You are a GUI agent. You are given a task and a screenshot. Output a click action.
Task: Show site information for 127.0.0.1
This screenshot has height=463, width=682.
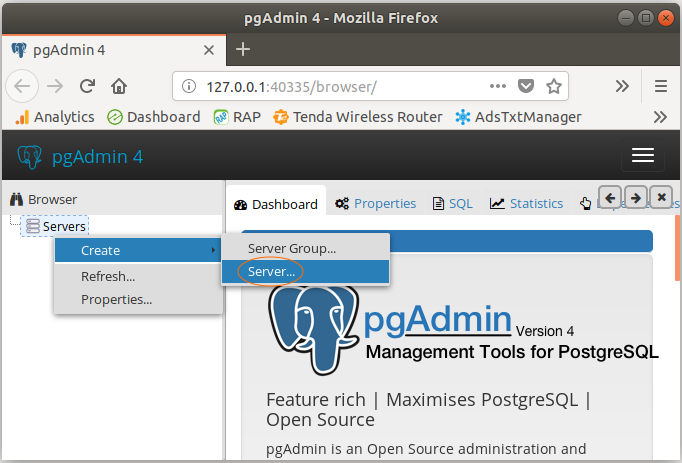(x=189, y=86)
